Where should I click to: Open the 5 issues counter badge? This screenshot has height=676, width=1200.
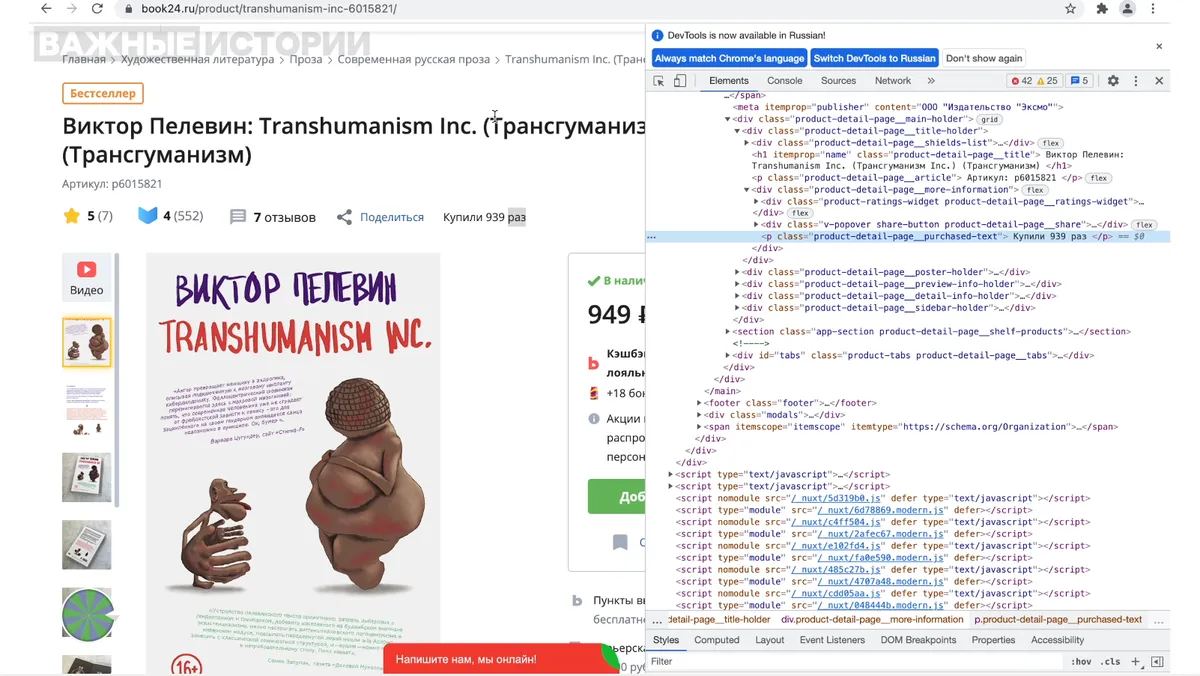(x=1079, y=81)
